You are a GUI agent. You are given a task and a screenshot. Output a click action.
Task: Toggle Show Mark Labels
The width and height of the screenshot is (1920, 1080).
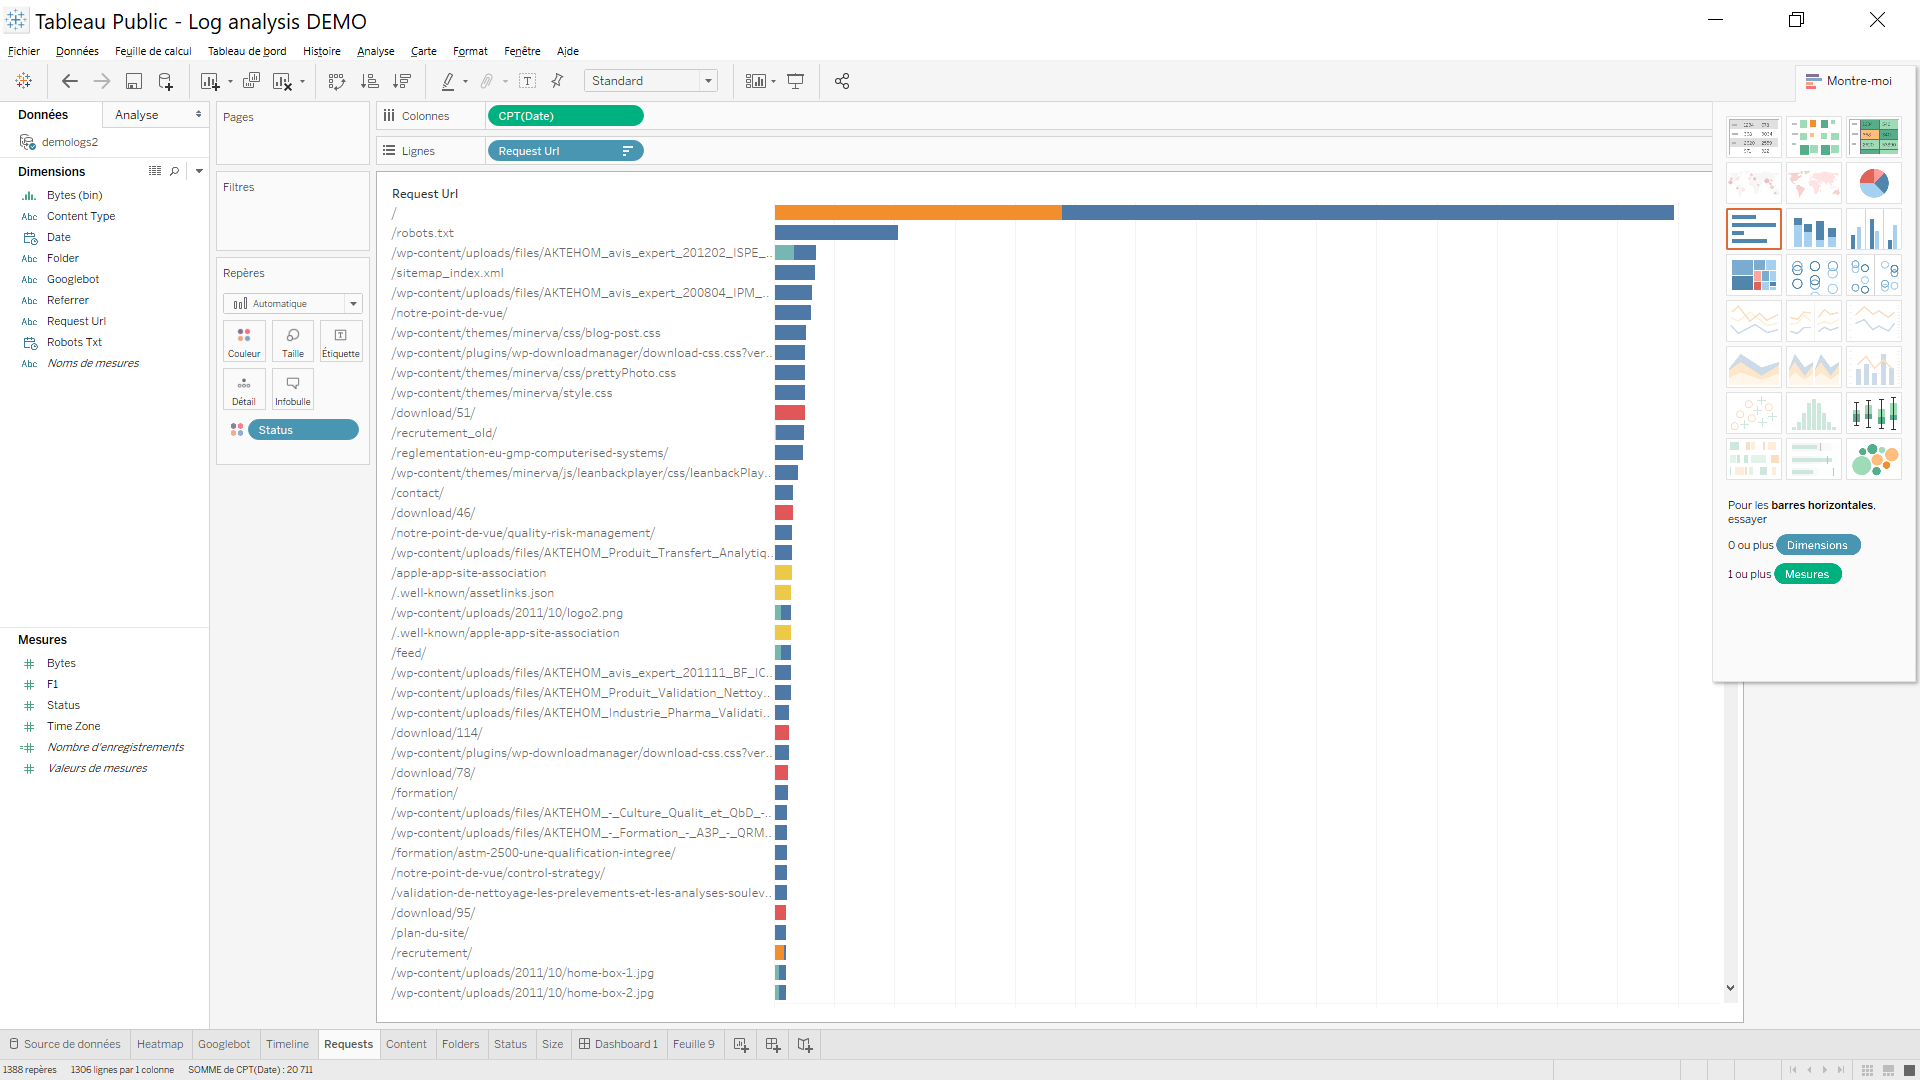tap(528, 81)
